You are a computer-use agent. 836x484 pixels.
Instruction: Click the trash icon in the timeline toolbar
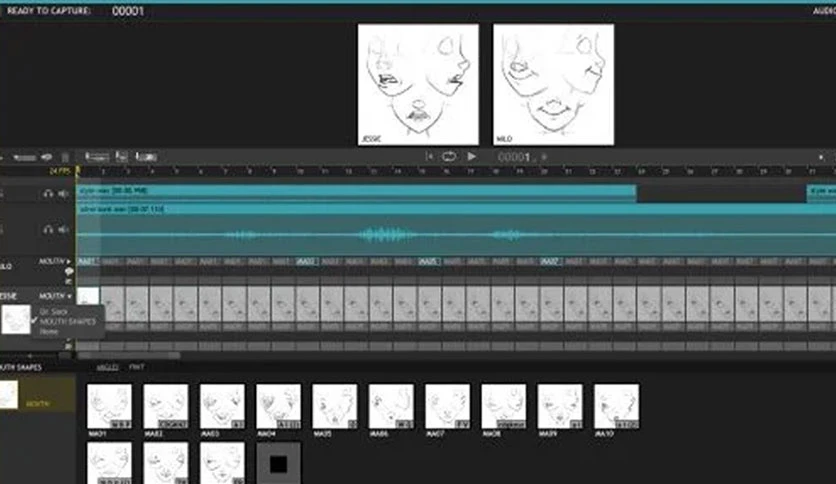[x=65, y=157]
